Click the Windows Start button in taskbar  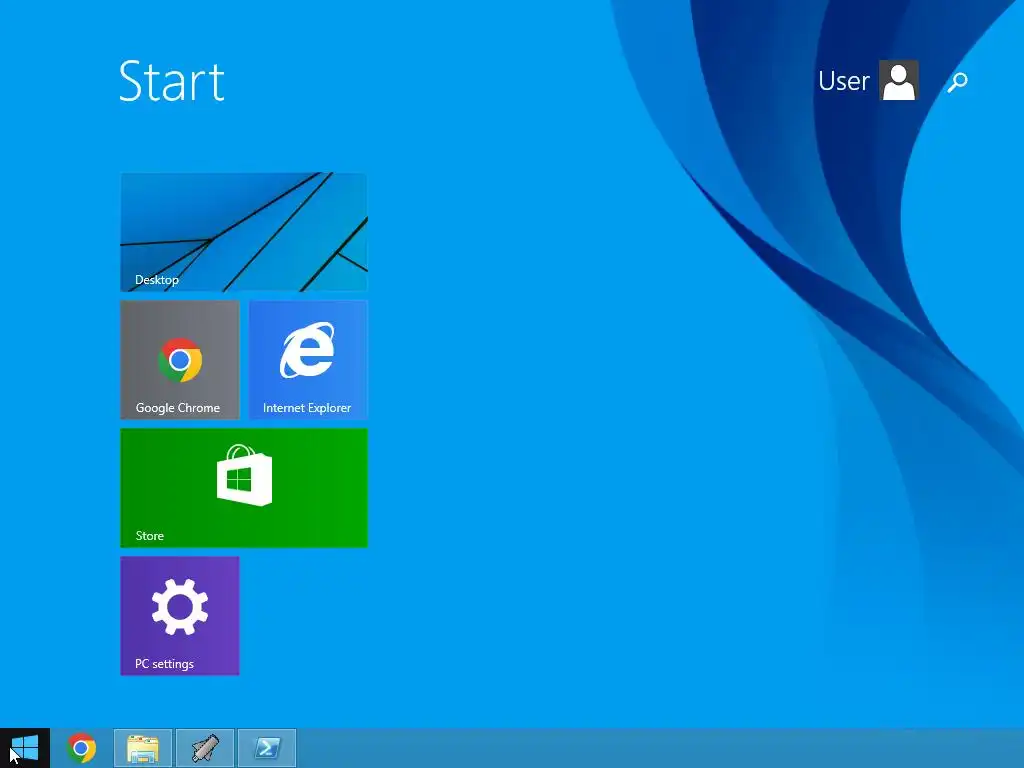click(x=25, y=748)
